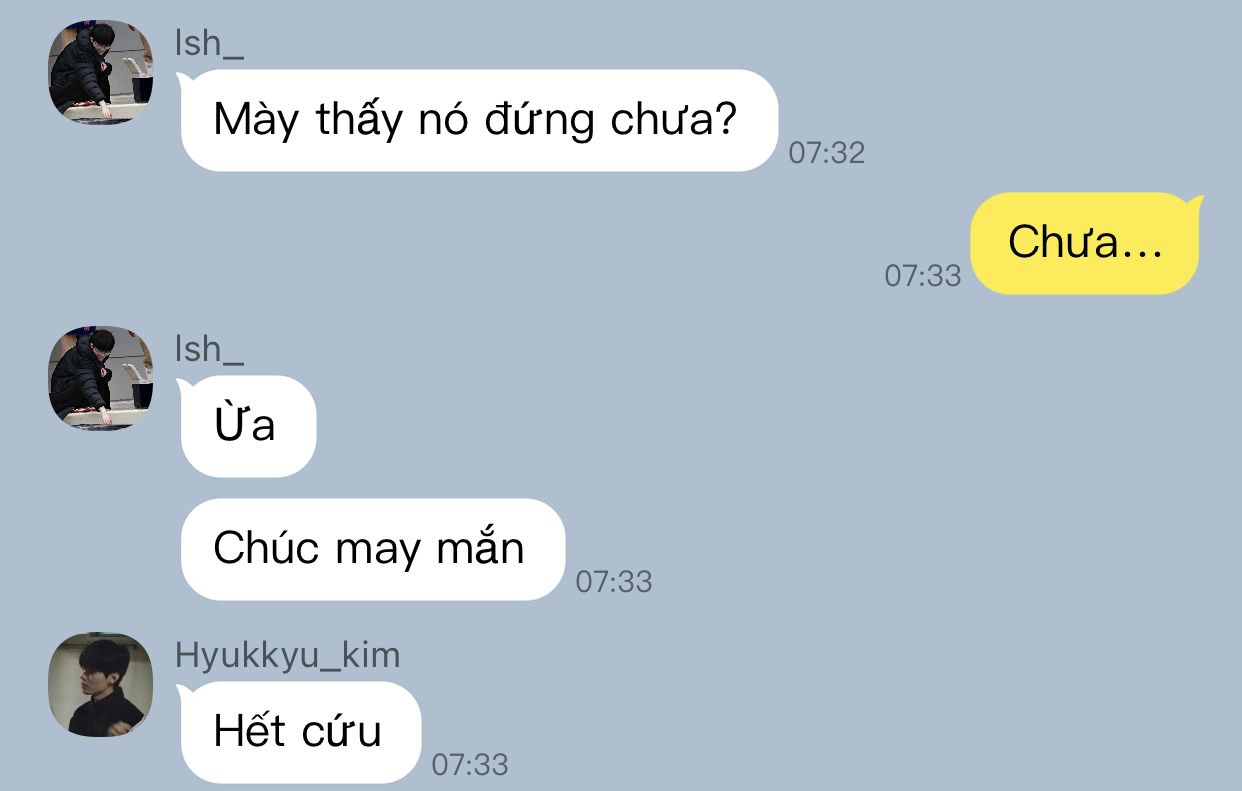Click the question mark in first message
Screen dimensions: 1242x791
click(x=726, y=119)
